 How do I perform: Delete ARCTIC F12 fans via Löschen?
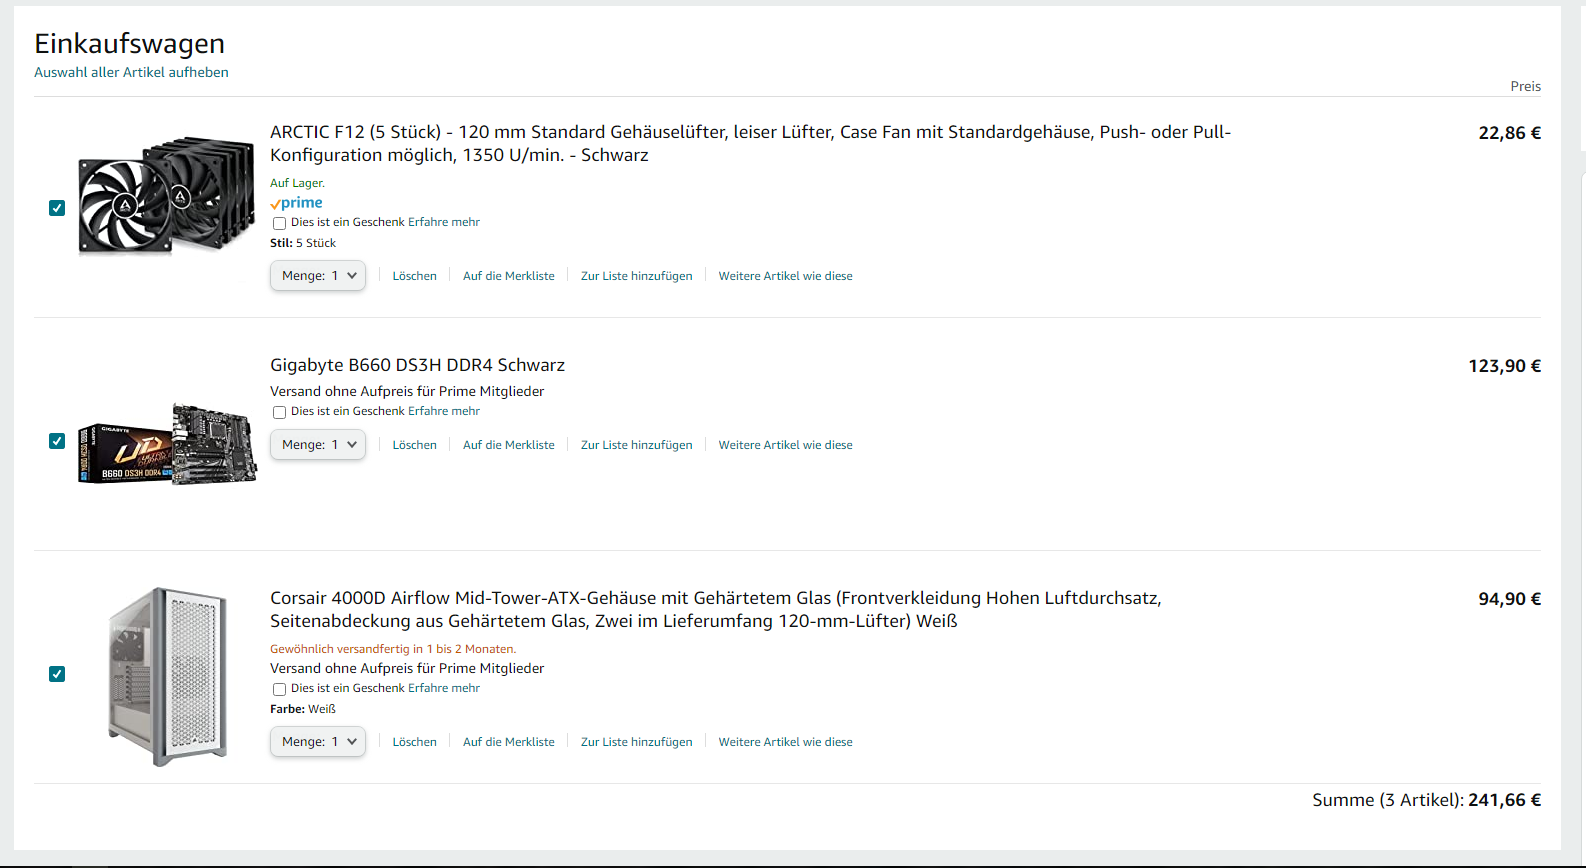click(x=414, y=276)
